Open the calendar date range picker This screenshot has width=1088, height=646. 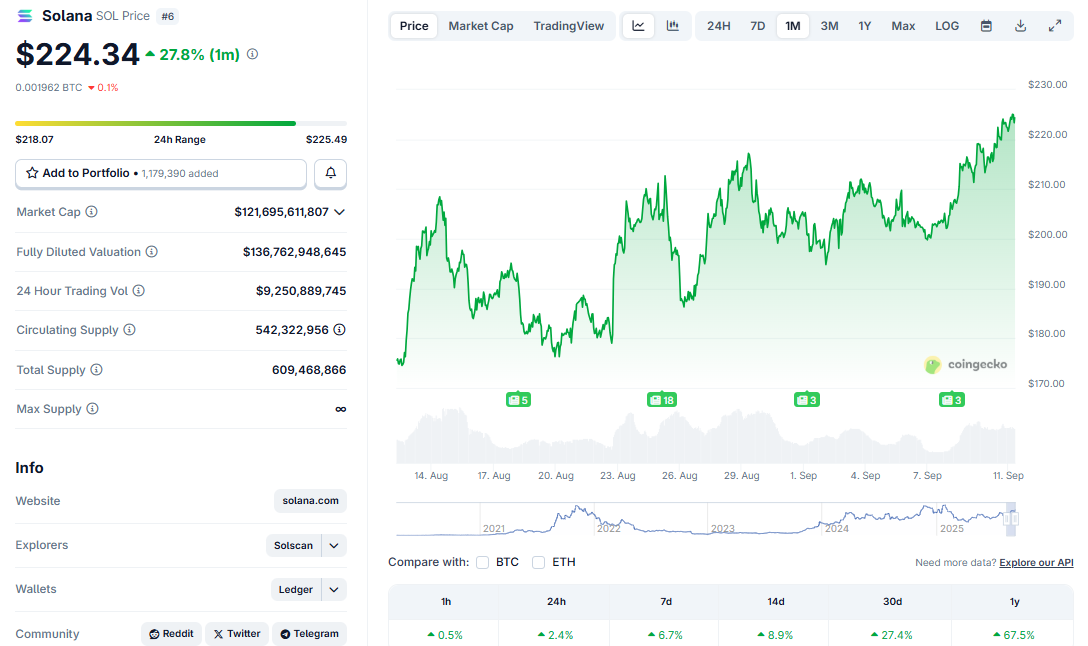tap(986, 26)
